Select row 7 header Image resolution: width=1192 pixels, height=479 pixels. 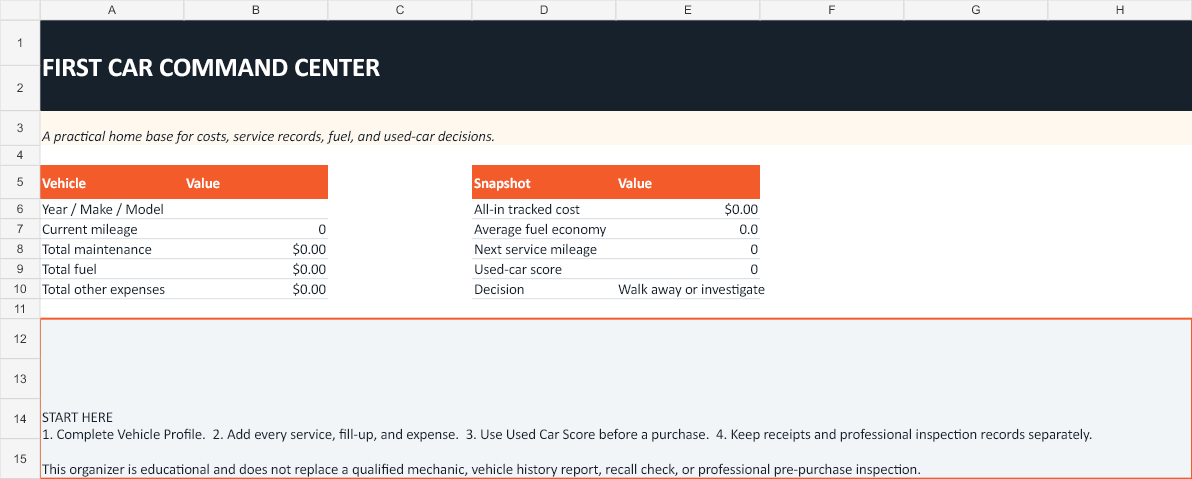[x=20, y=229]
